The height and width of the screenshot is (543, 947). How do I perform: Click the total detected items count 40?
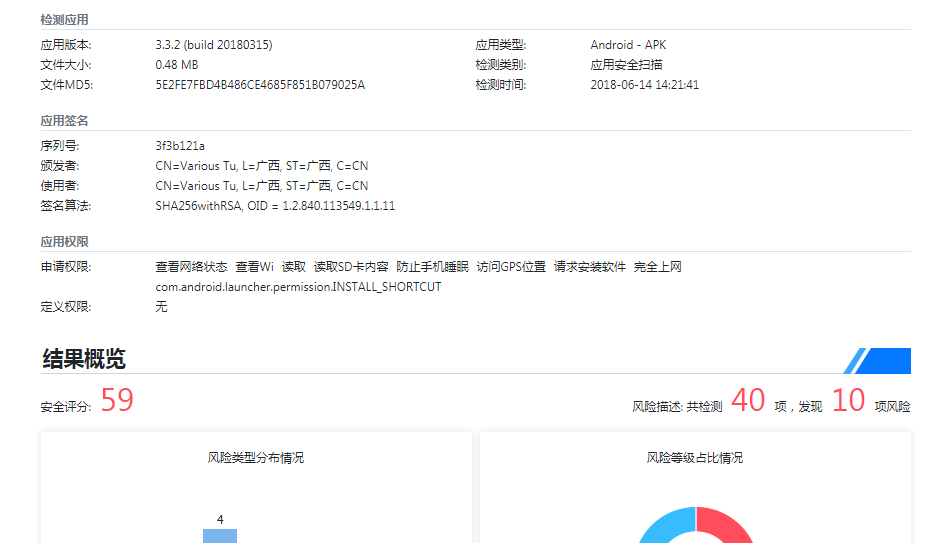click(748, 400)
